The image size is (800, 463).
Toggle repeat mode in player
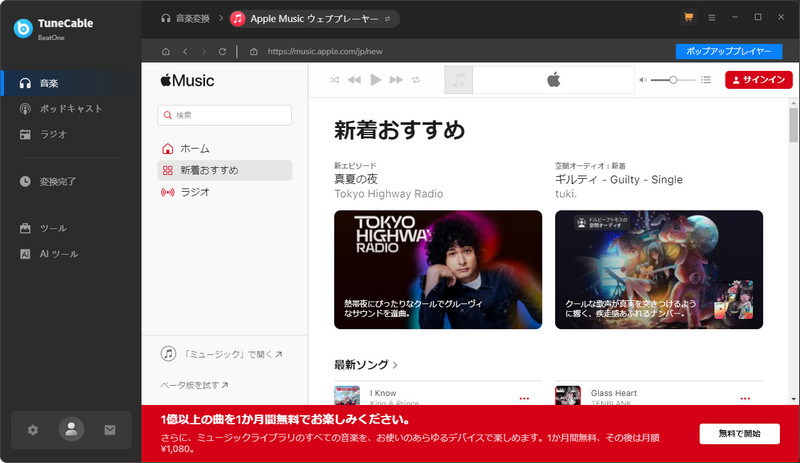(416, 80)
